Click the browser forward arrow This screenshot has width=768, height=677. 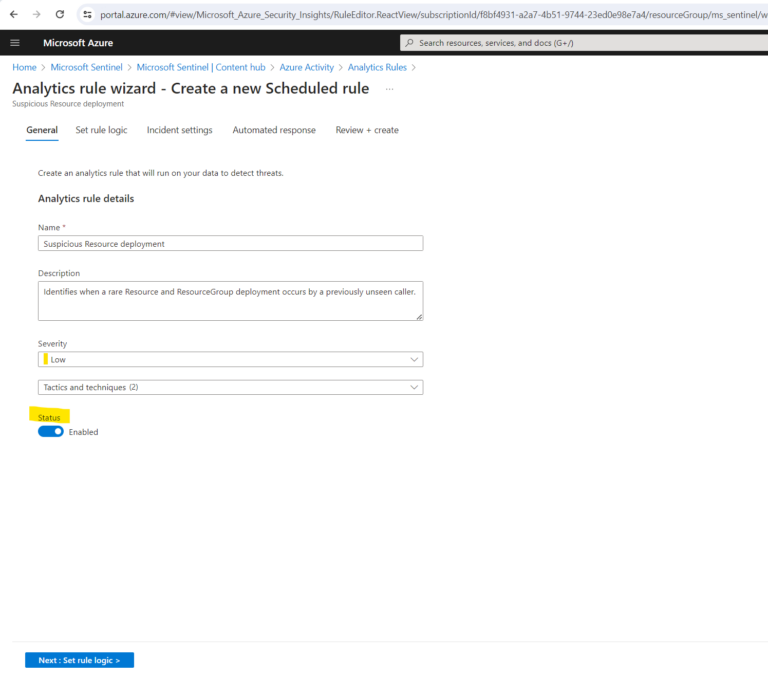pos(37,14)
